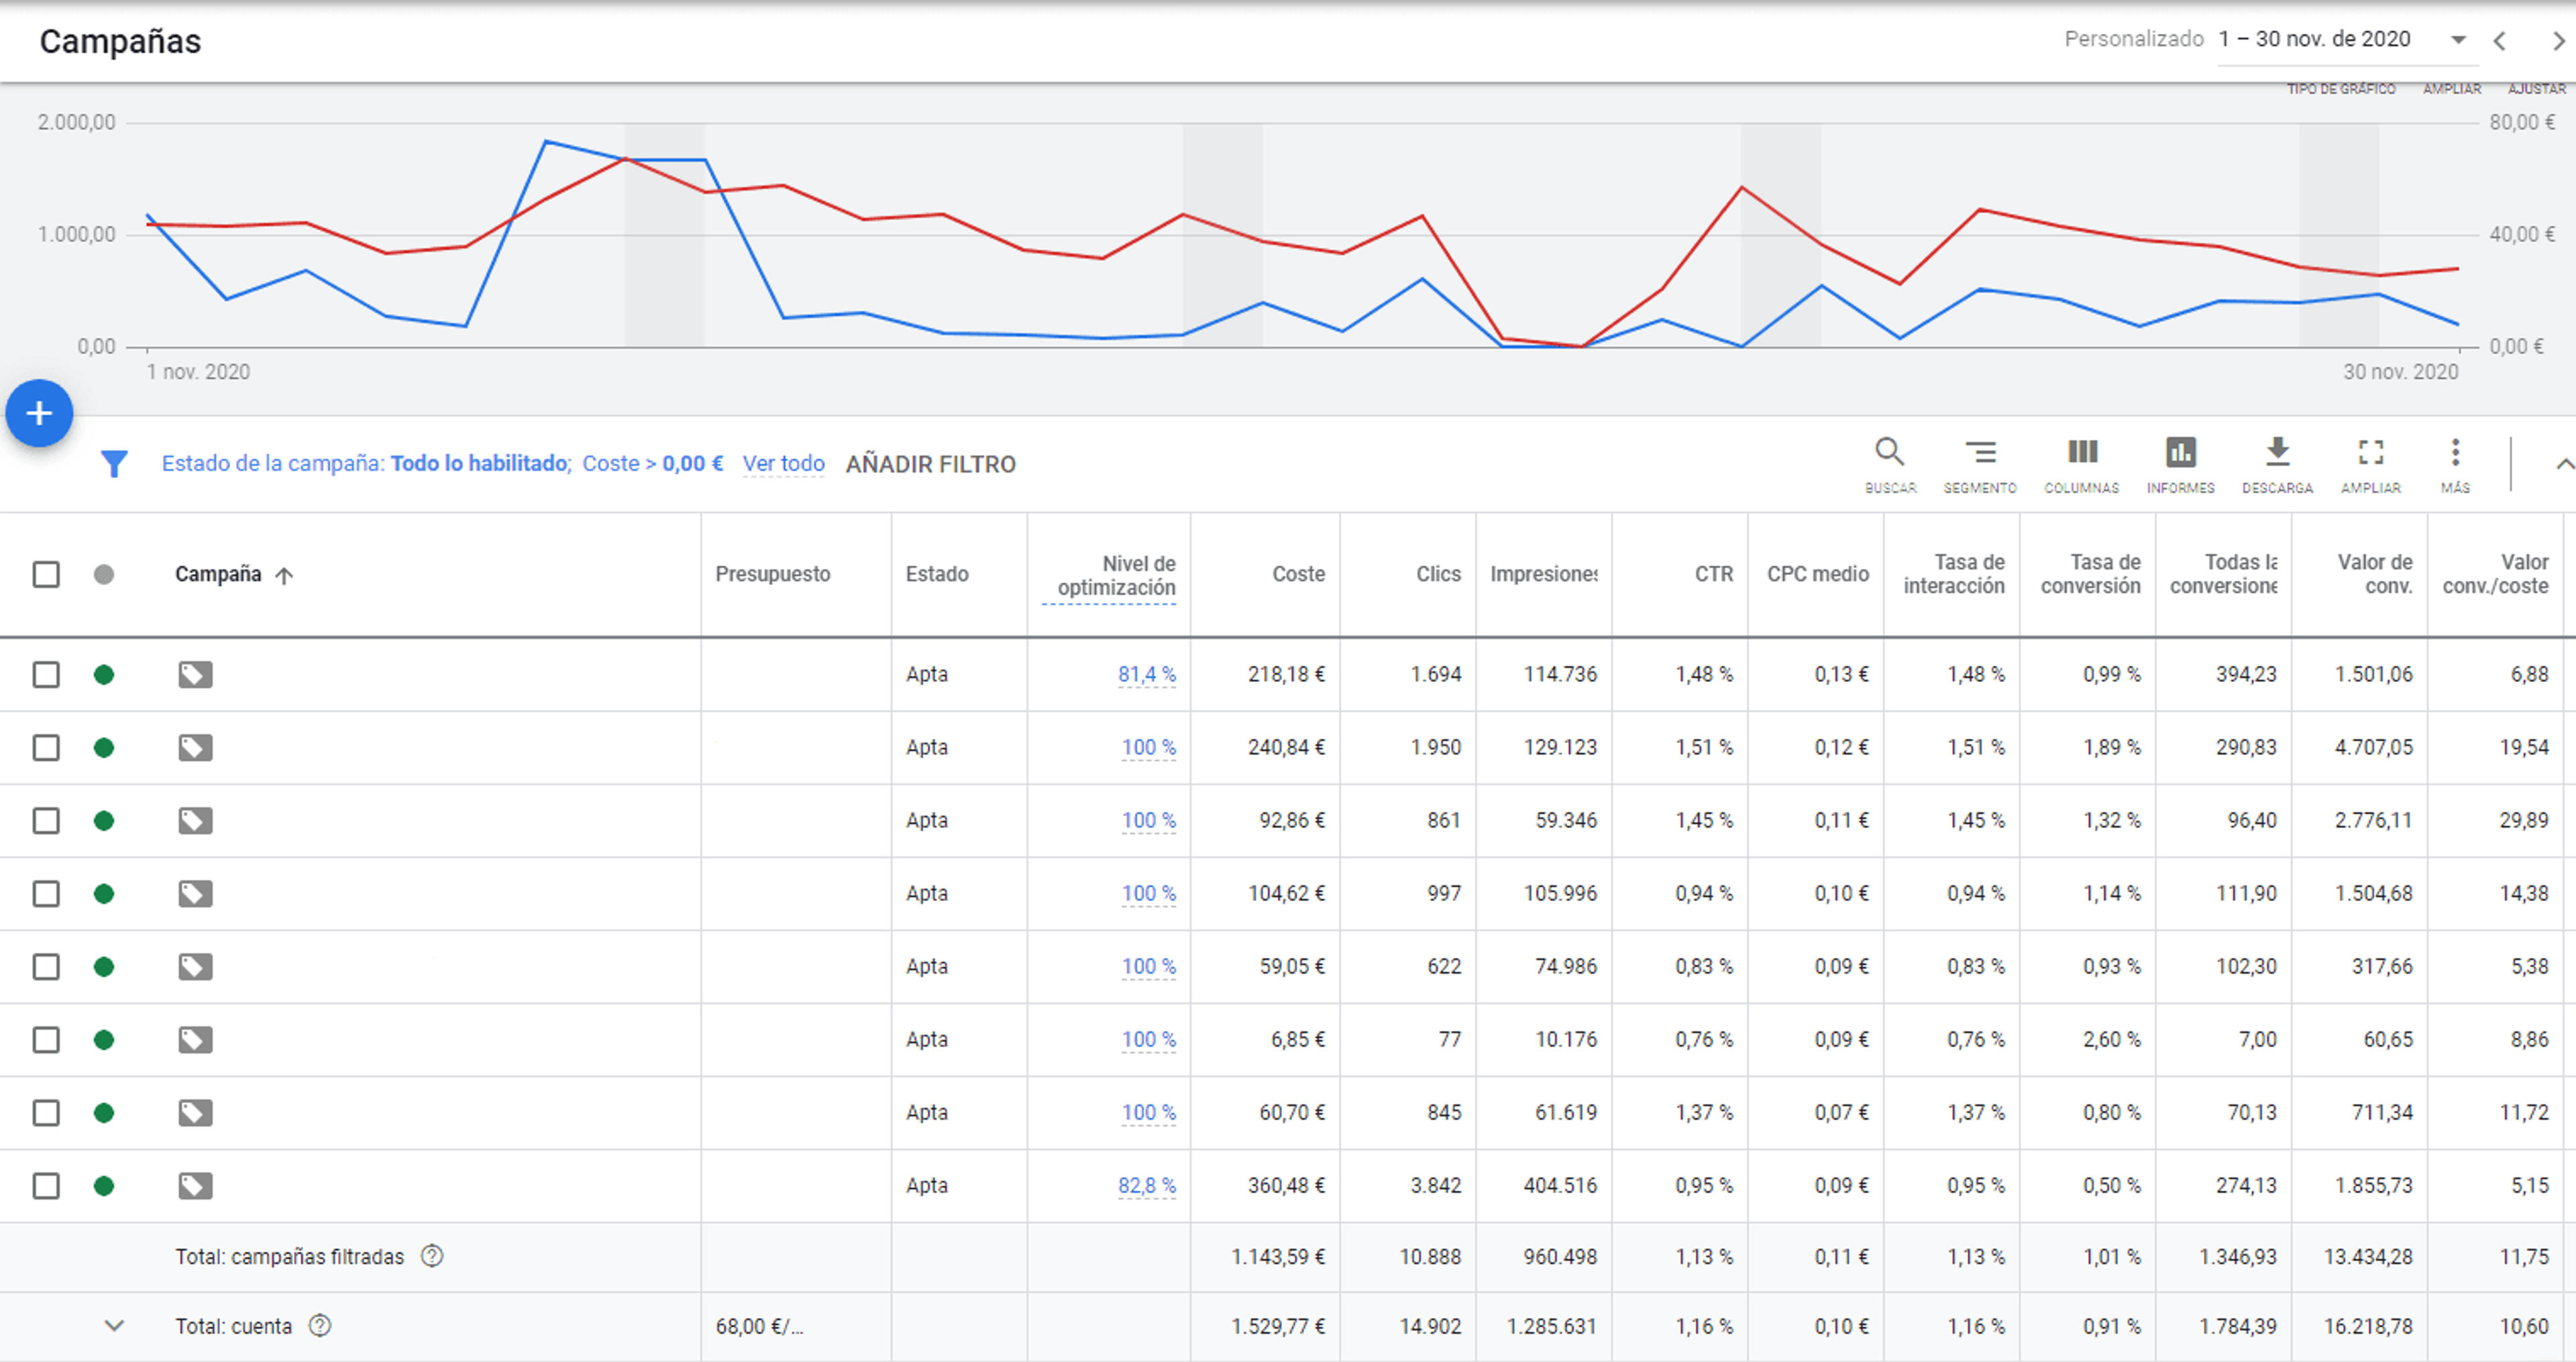Image resolution: width=2576 pixels, height=1362 pixels.
Task: Click the Impresiones column header
Action: point(1544,575)
